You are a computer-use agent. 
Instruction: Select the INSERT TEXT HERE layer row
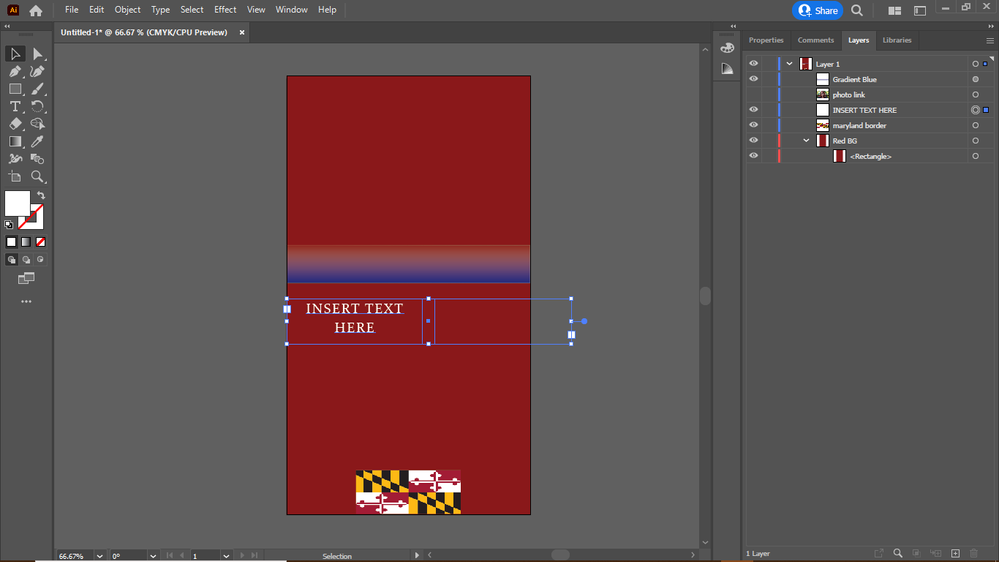865,110
